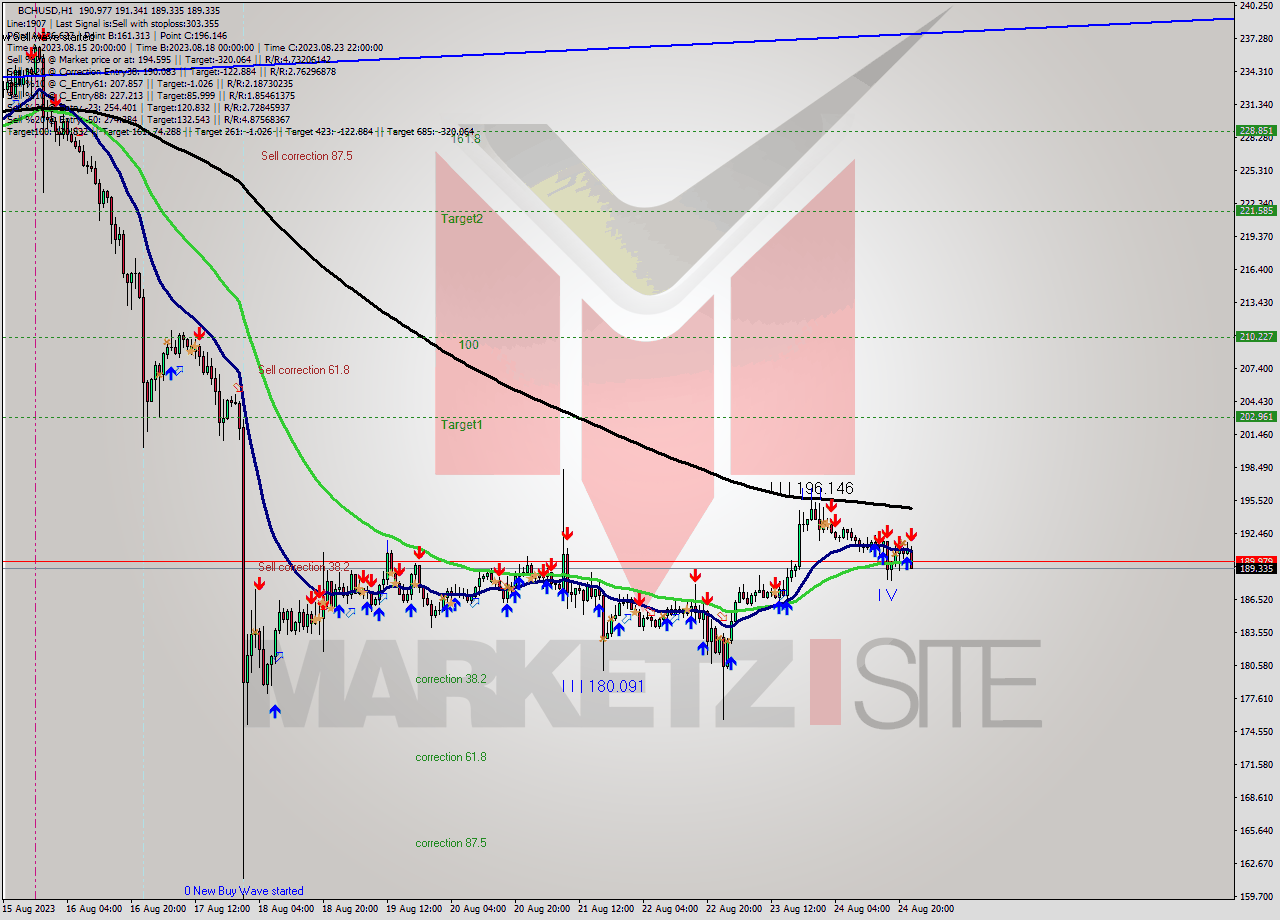1280x920 pixels.
Task: Click the 219.370 price axis value
Action: coord(1256,237)
